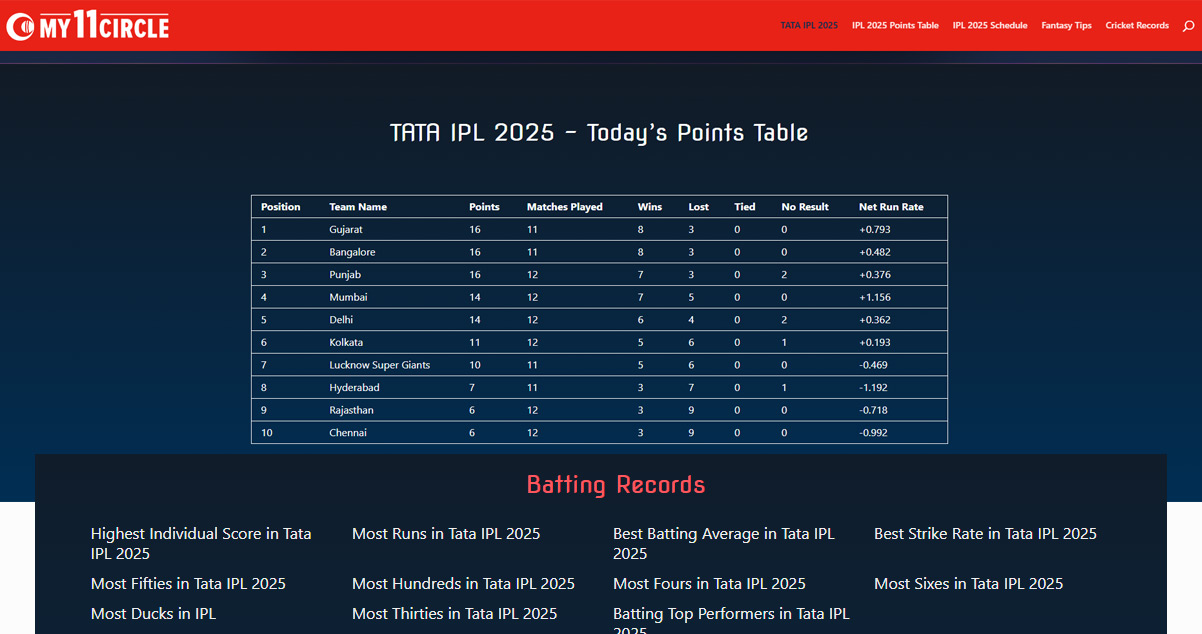Open Best Strike Rate in Tata IPL 2025
This screenshot has height=634, width=1202.
[985, 534]
